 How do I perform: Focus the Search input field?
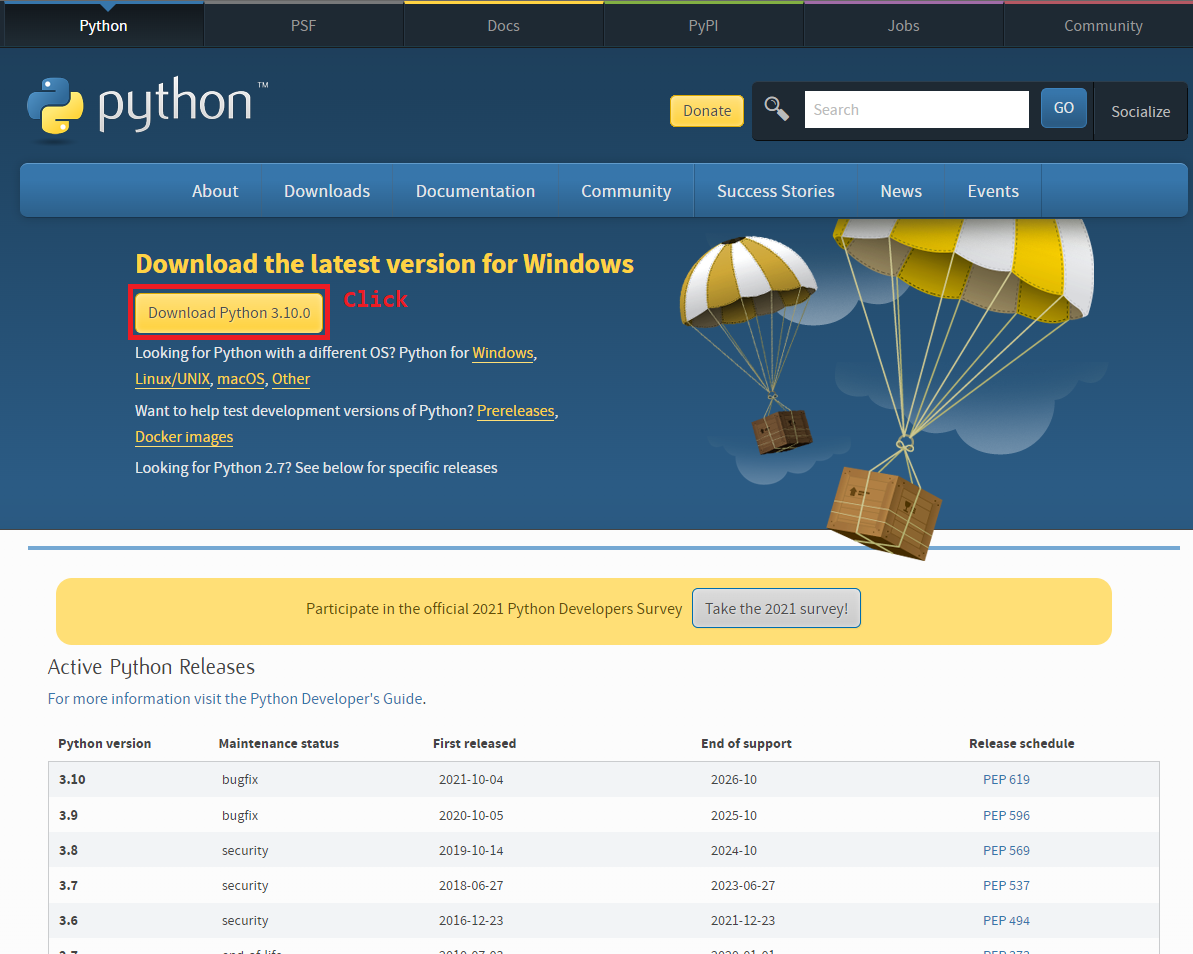coord(917,110)
